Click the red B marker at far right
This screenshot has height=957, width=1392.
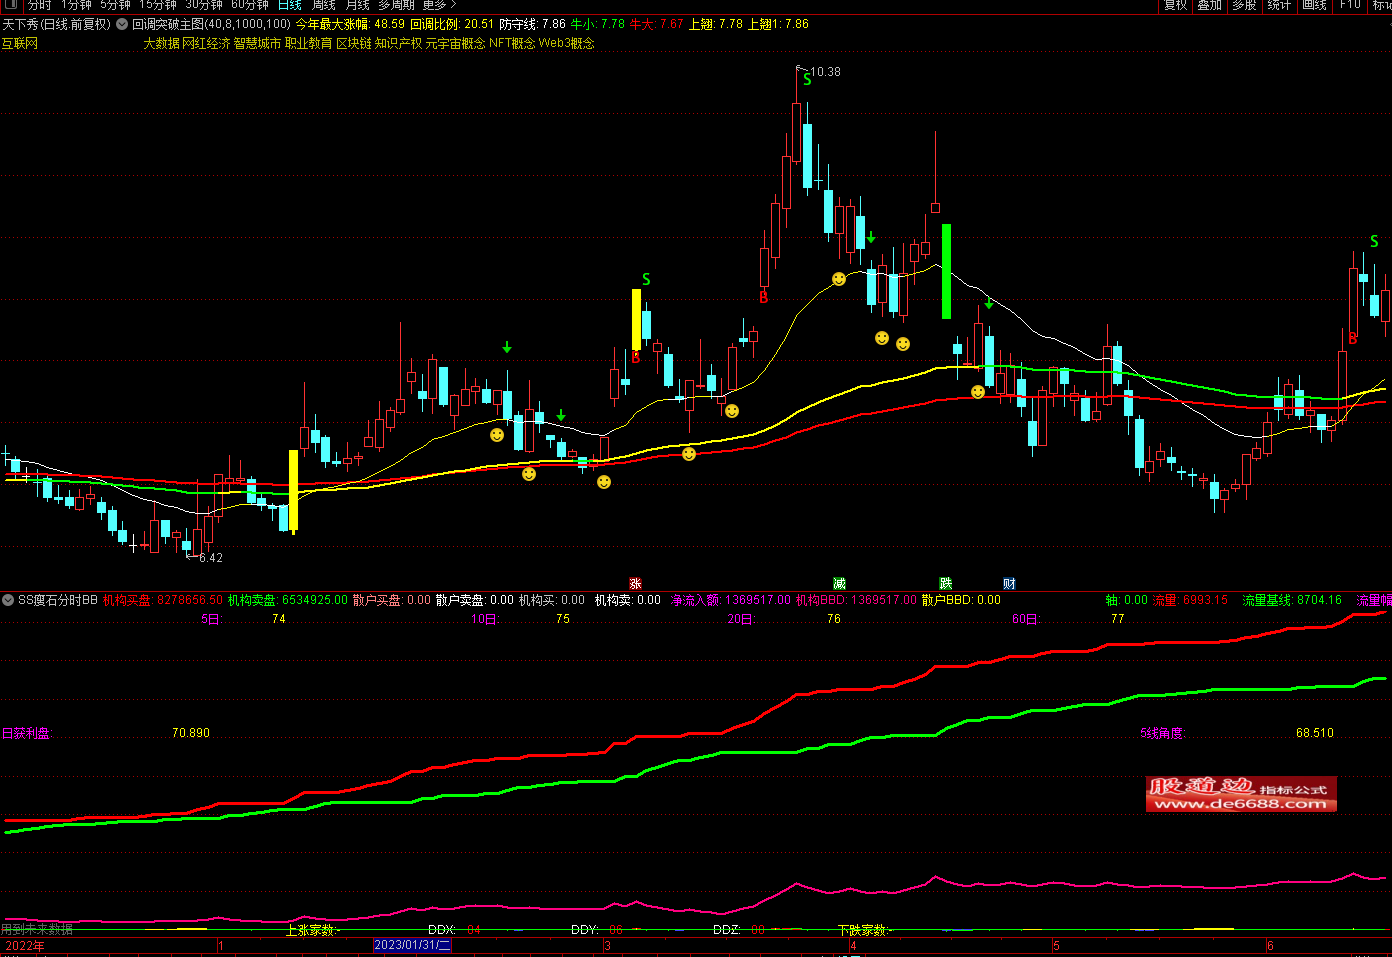1353,339
